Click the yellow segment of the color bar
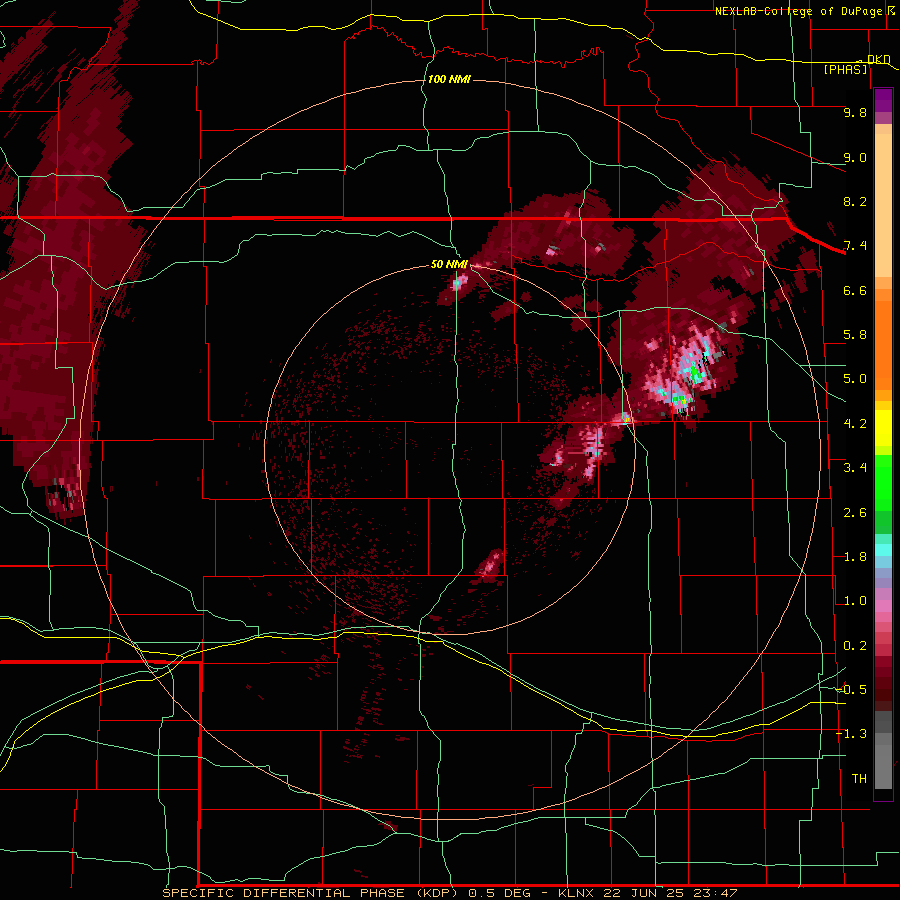This screenshot has height=900, width=900. tap(883, 428)
